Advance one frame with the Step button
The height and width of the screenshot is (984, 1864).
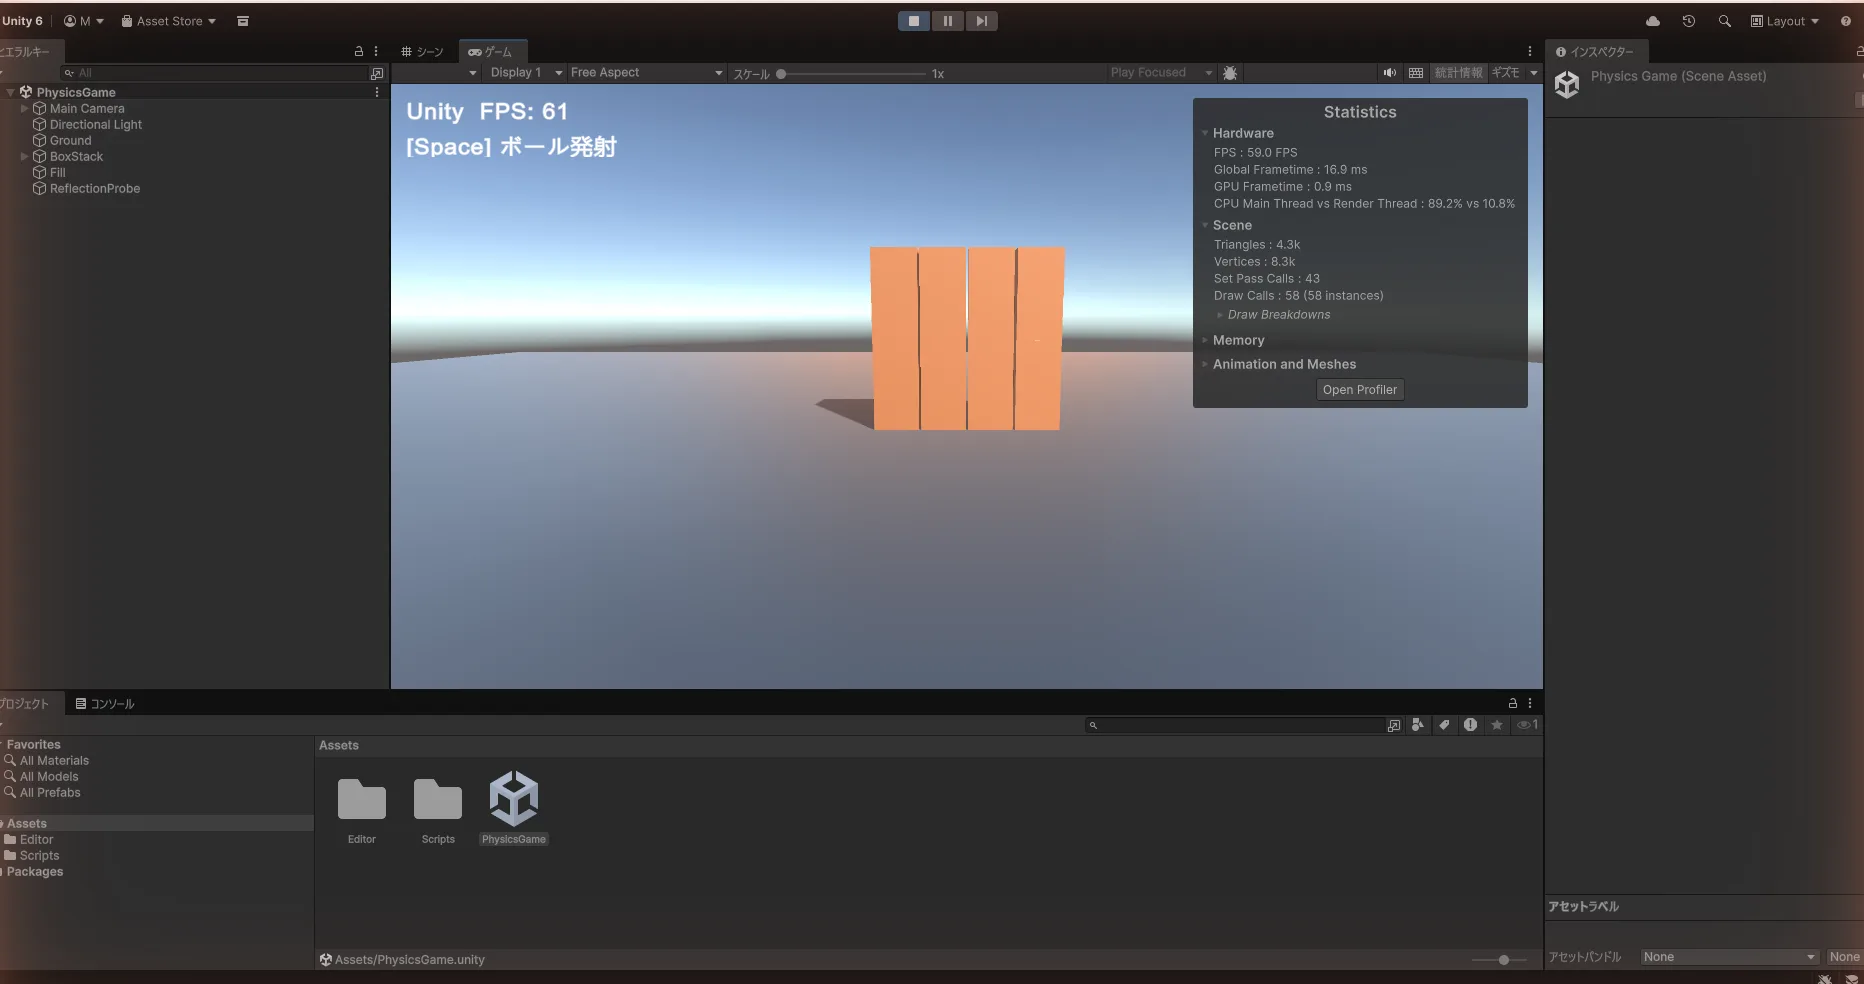(982, 21)
